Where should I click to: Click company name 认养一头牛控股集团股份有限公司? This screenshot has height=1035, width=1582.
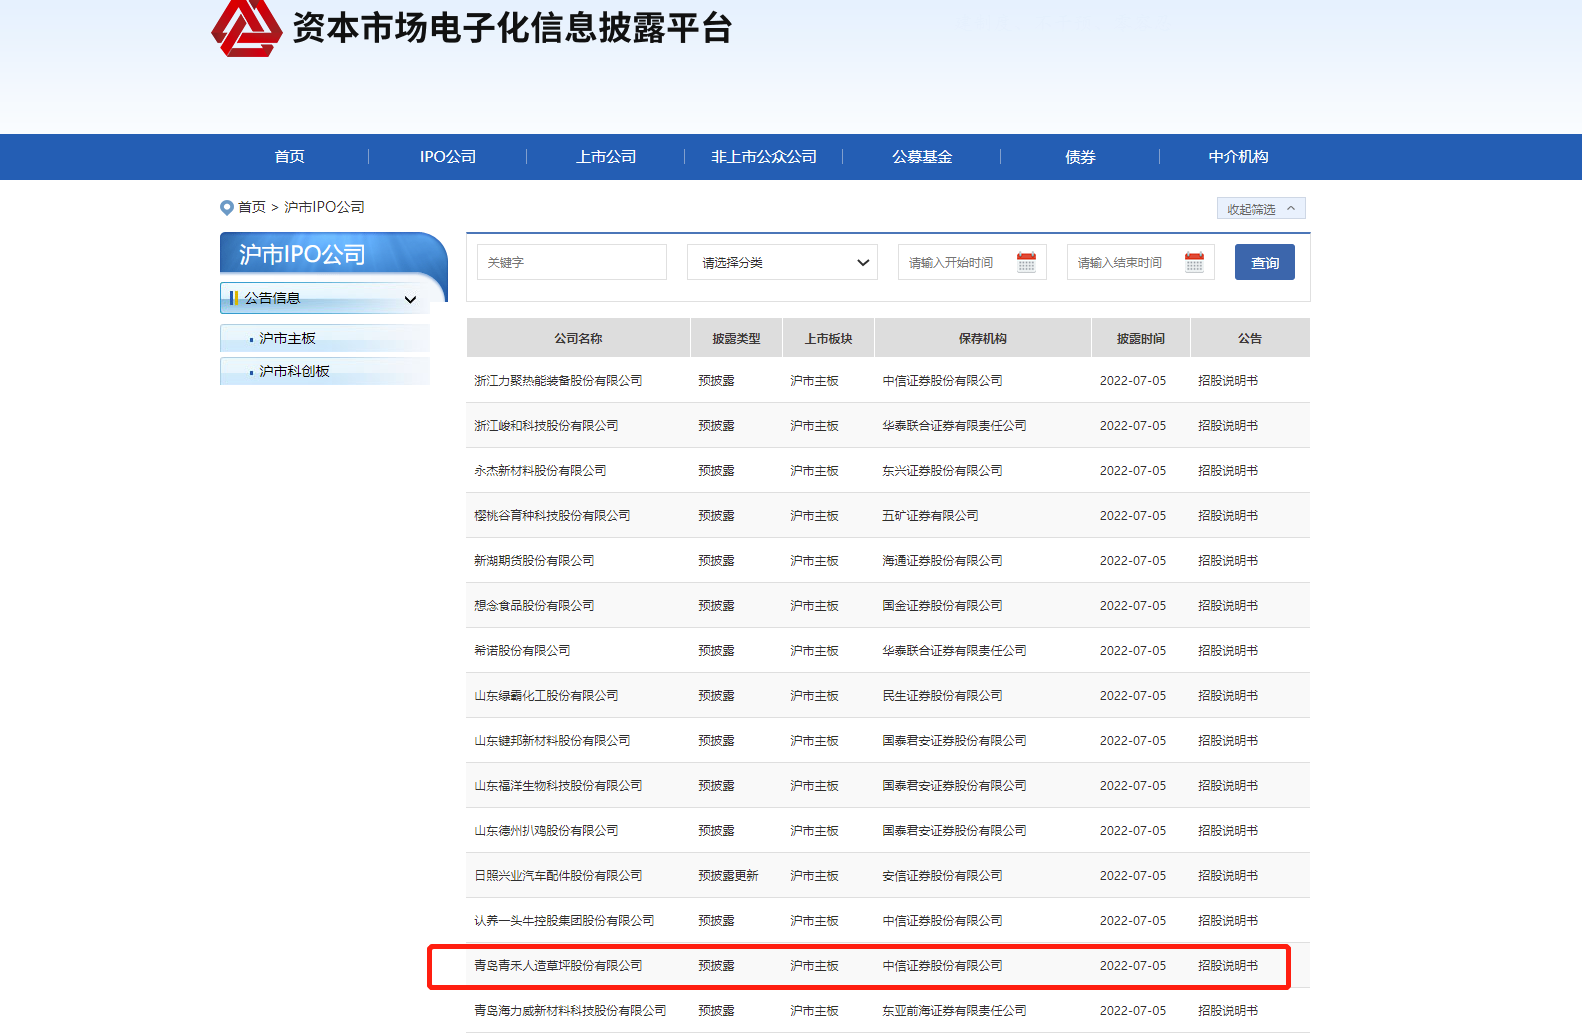click(564, 921)
